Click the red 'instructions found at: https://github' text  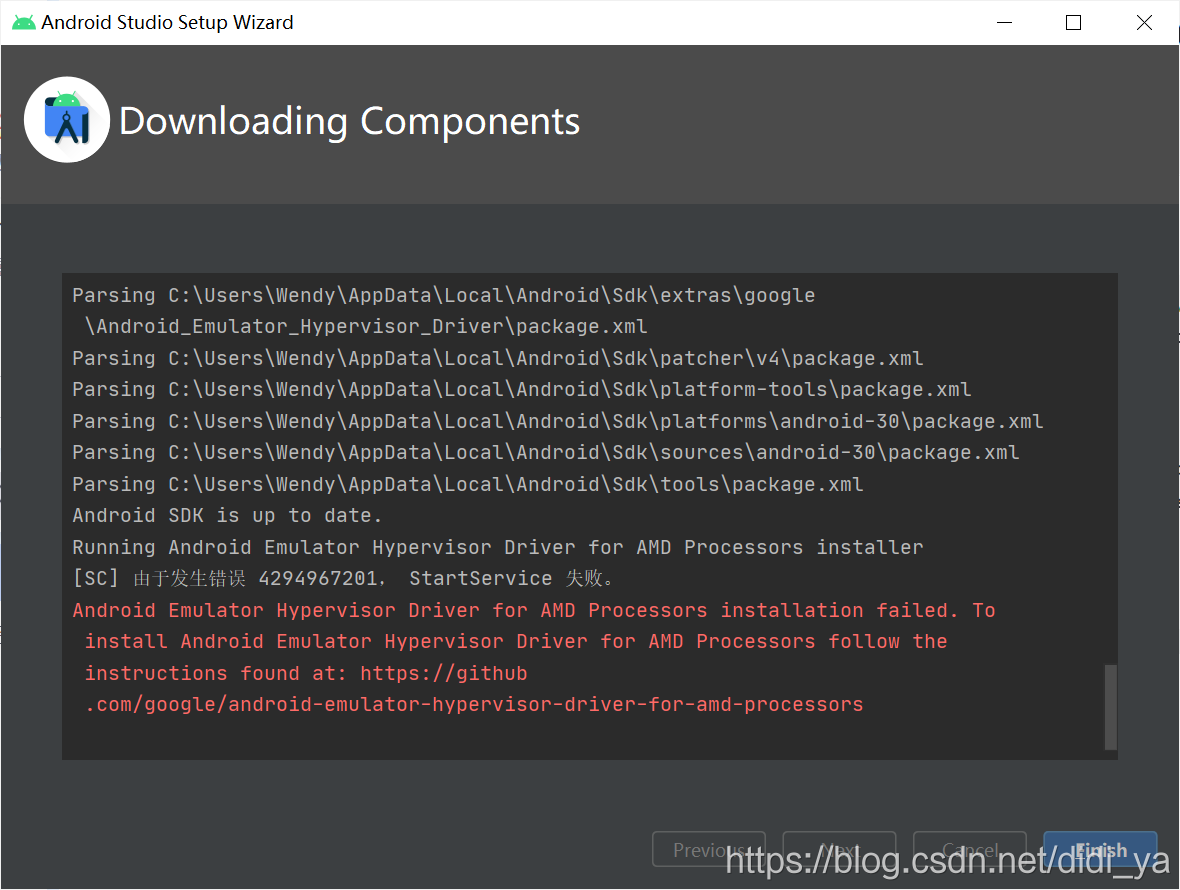click(x=306, y=673)
